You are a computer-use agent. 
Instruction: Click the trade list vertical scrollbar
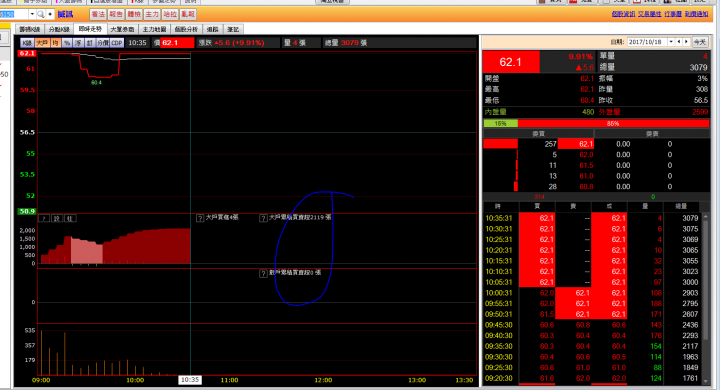(705, 299)
